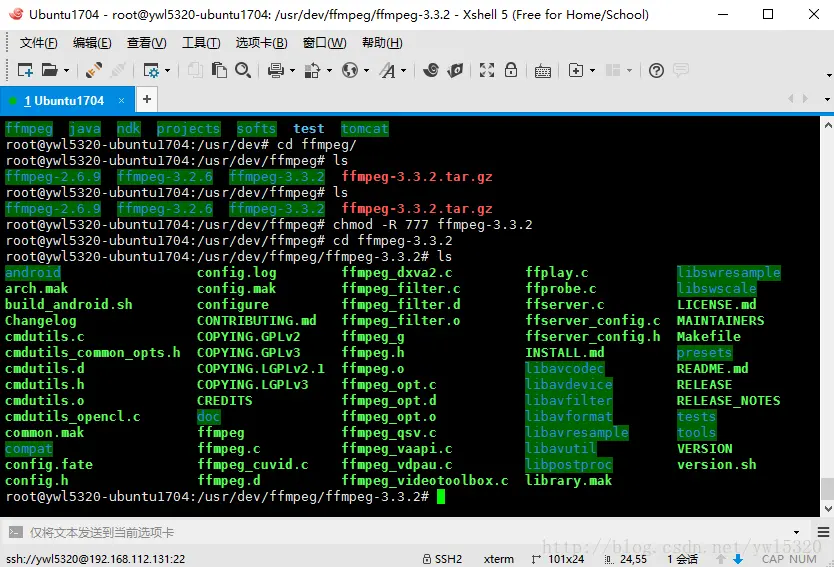The image size is (834, 567).
Task: Click the libavcodec directory name
Action: pyautogui.click(x=565, y=369)
